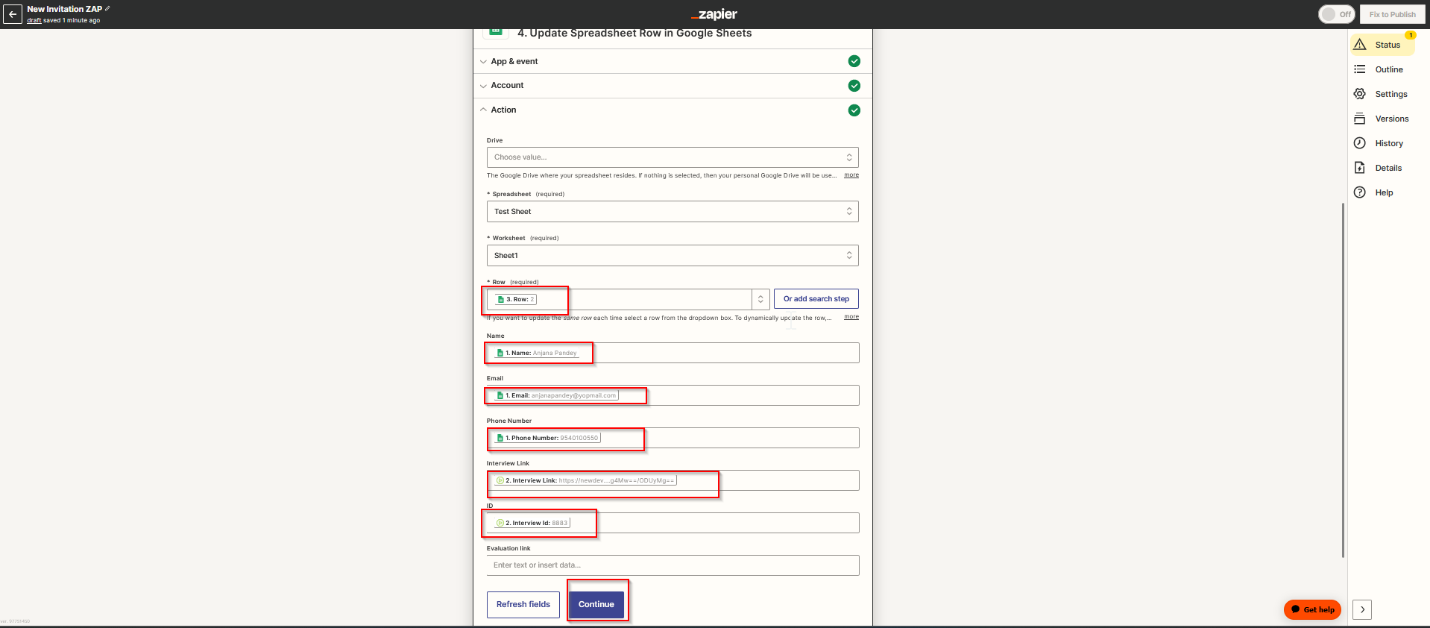
Task: Click Or add search step button
Action: [816, 299]
